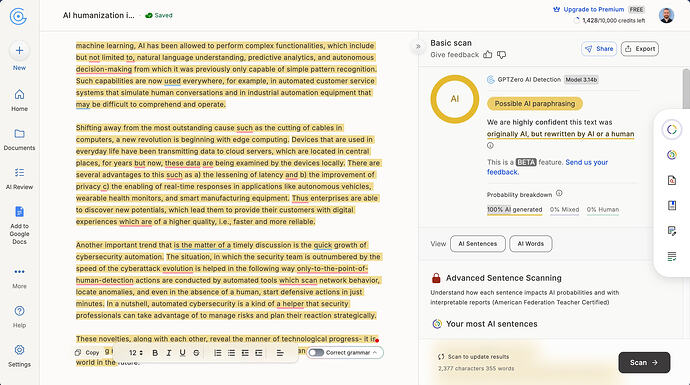Viewport: 690px width, 385px height.
Task: Open Settings in sidebar
Action: click(x=19, y=356)
